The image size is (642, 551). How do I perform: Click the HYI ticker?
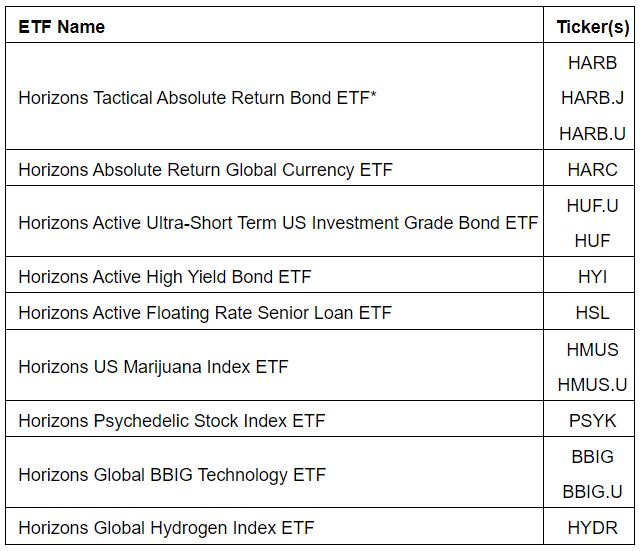[x=592, y=276]
